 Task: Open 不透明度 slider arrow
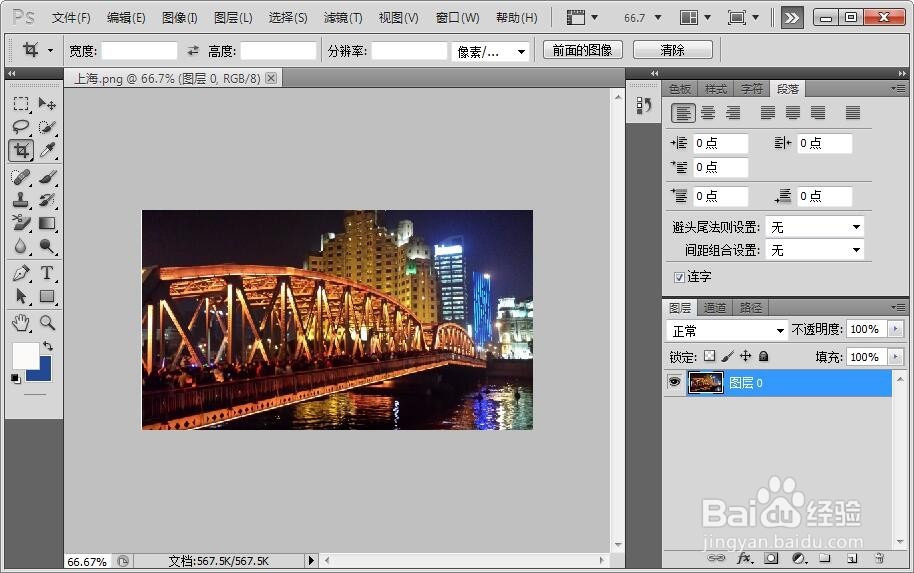(895, 329)
